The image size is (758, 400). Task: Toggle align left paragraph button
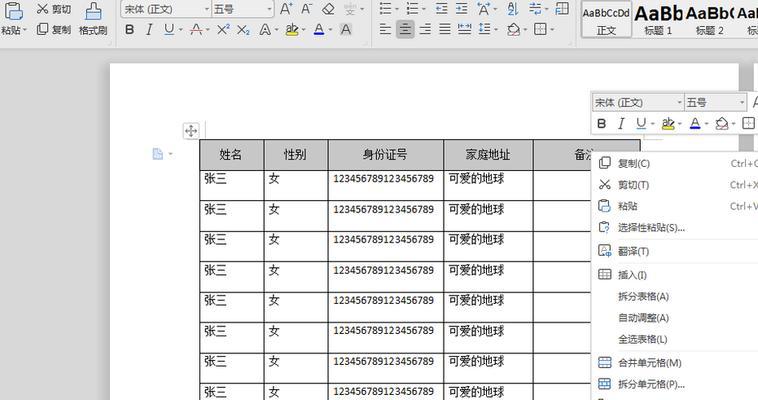(x=385, y=30)
